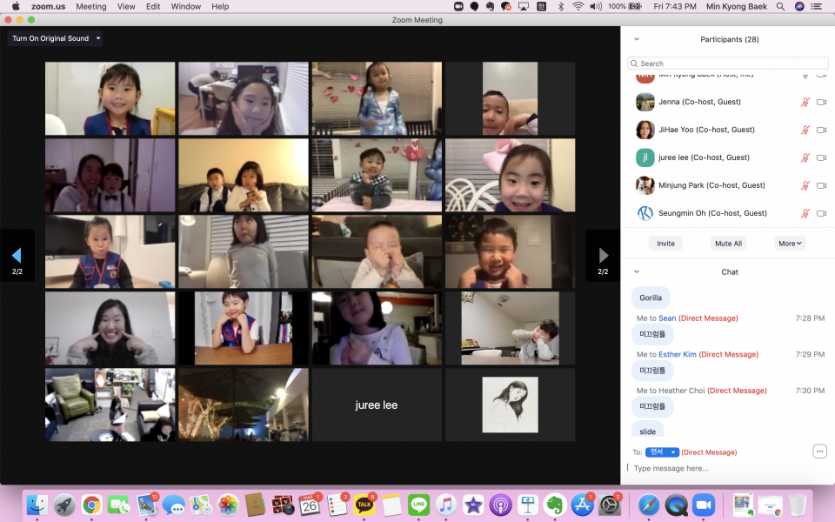Click muted microphone icon for Minjung Park

click(805, 185)
